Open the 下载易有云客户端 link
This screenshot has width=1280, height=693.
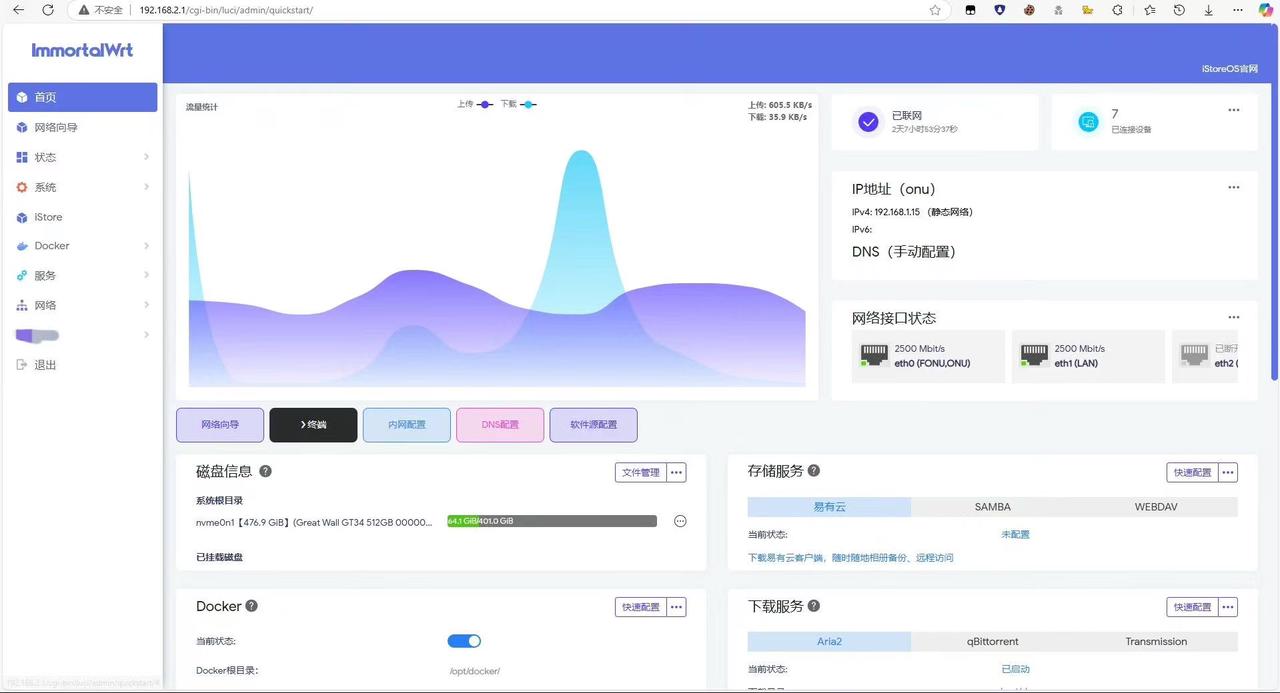click(850, 558)
